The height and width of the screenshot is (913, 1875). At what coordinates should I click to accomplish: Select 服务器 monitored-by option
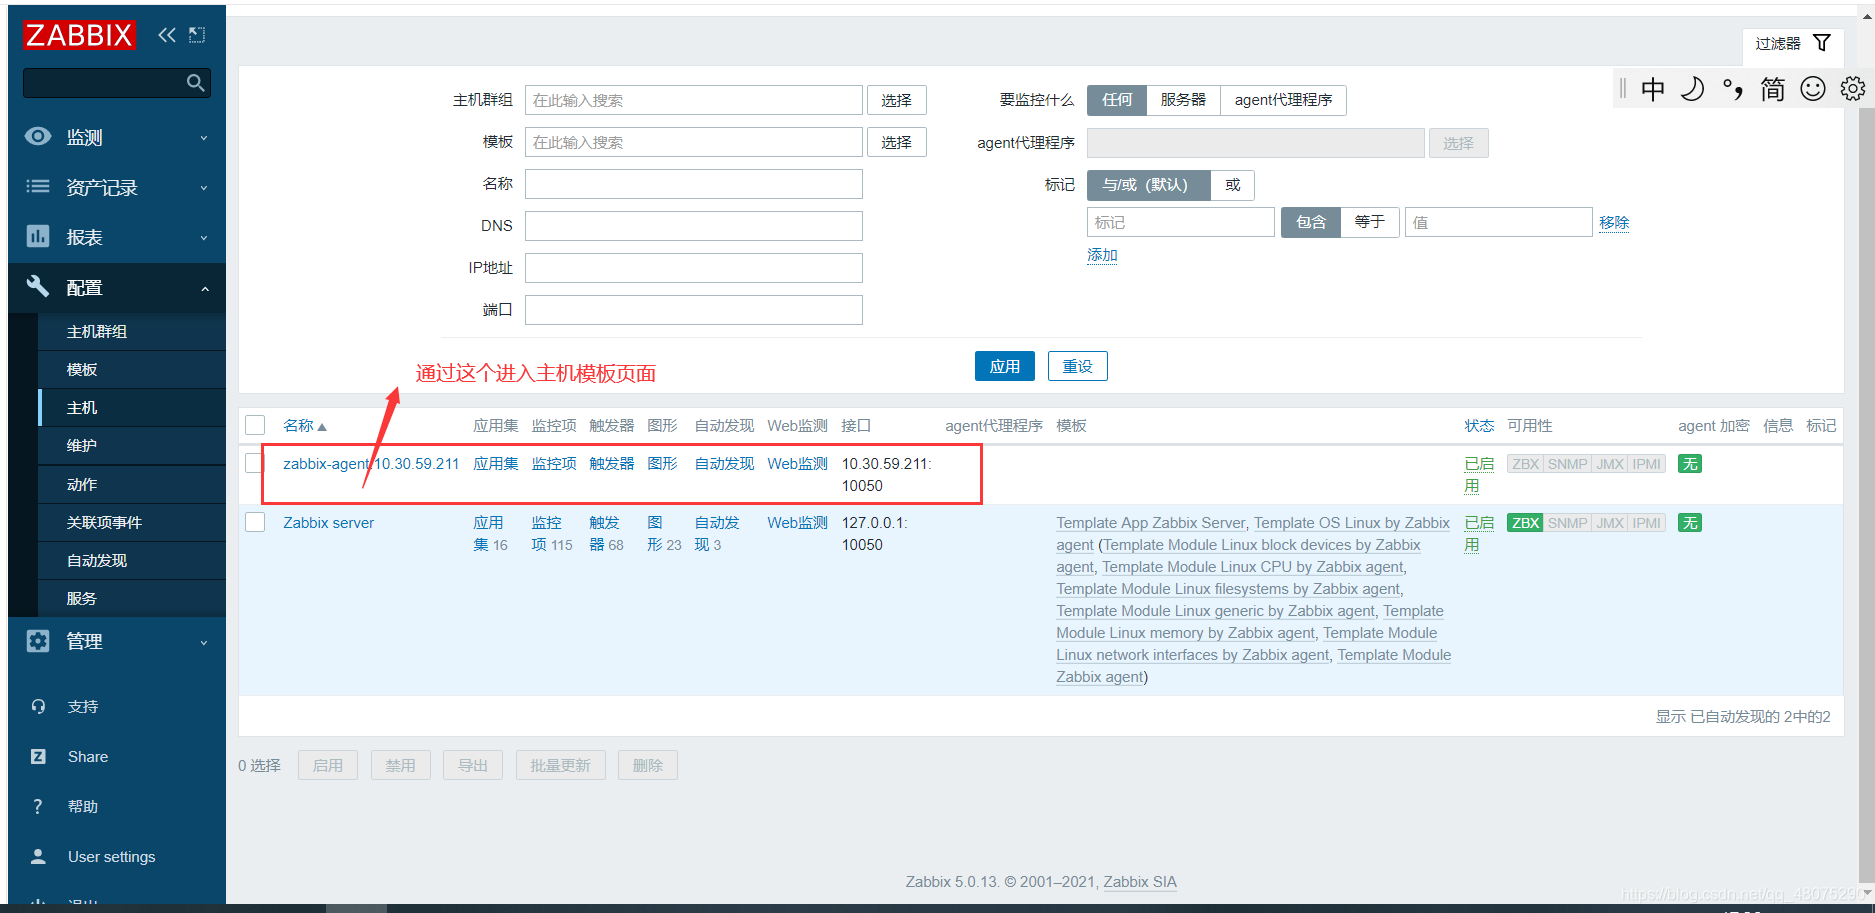(x=1183, y=100)
